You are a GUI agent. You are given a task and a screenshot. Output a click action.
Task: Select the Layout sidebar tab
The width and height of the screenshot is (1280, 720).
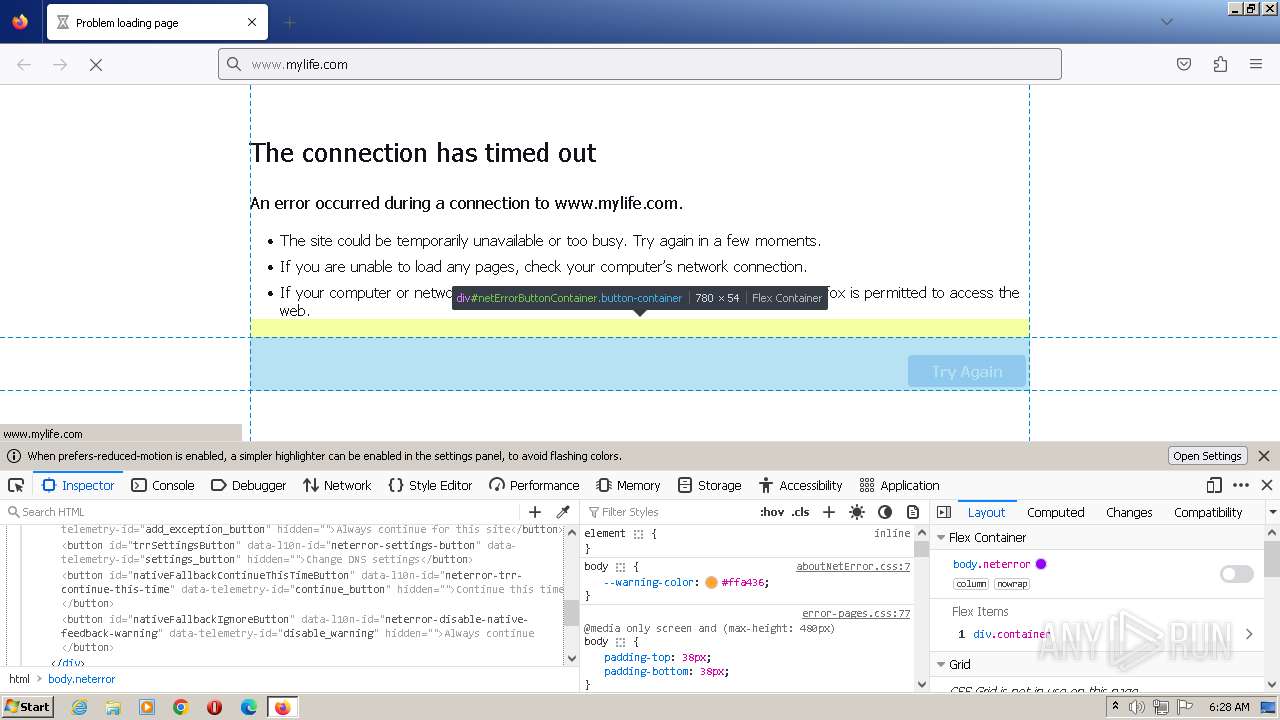[986, 512]
